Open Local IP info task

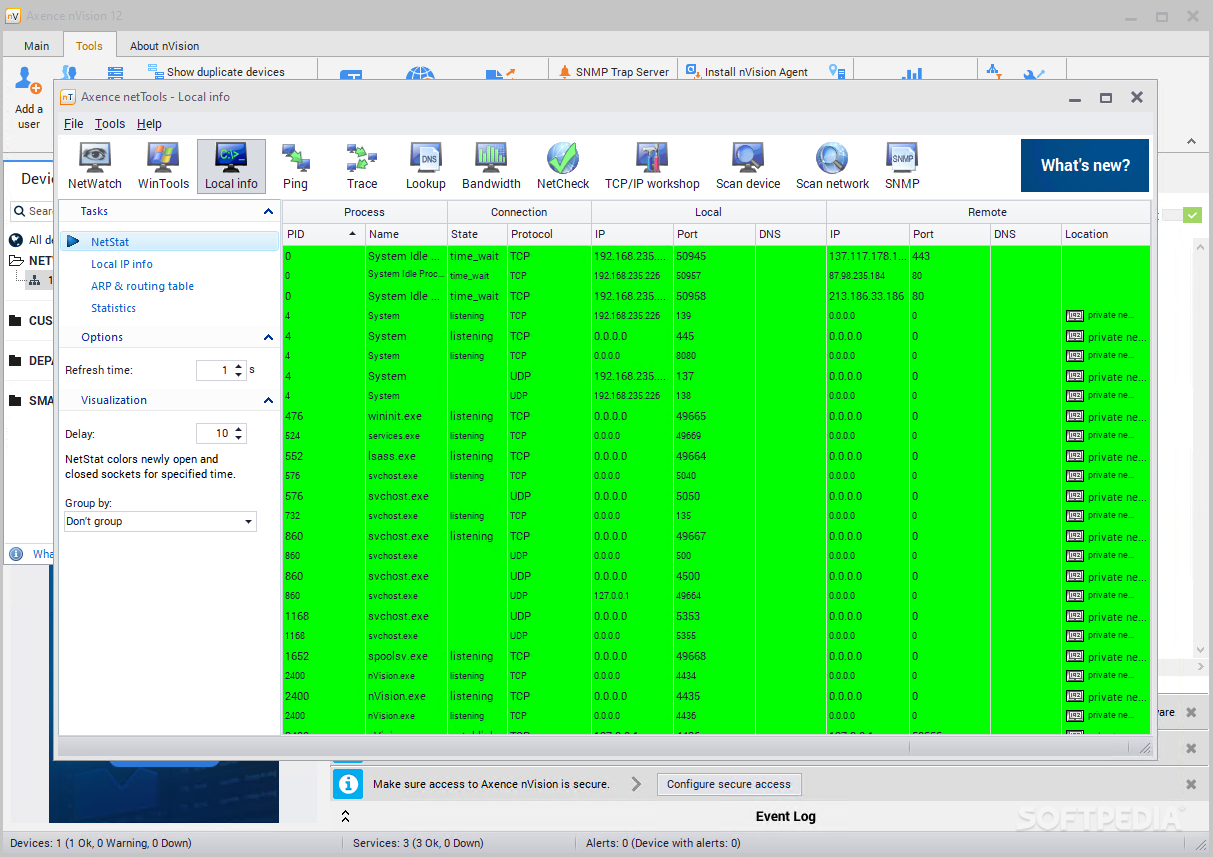point(122,264)
